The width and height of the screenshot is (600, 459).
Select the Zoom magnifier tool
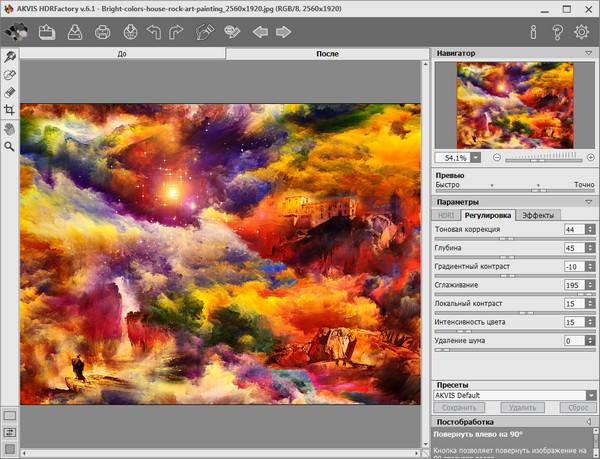[10, 146]
